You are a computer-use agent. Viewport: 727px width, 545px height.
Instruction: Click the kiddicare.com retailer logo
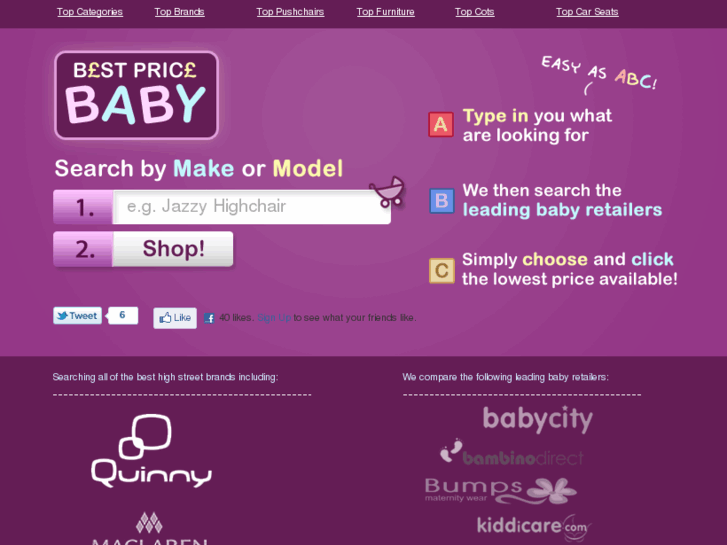[534, 527]
